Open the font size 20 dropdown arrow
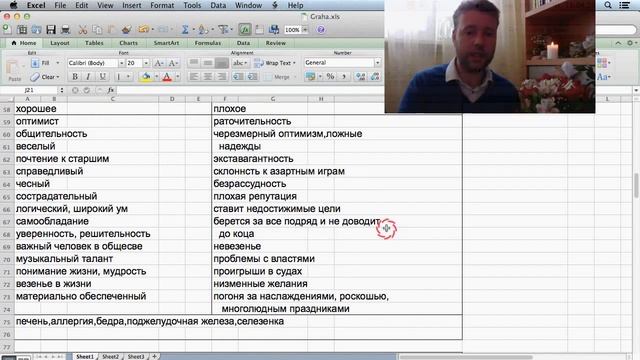This screenshot has height=360, width=640. tap(146, 63)
